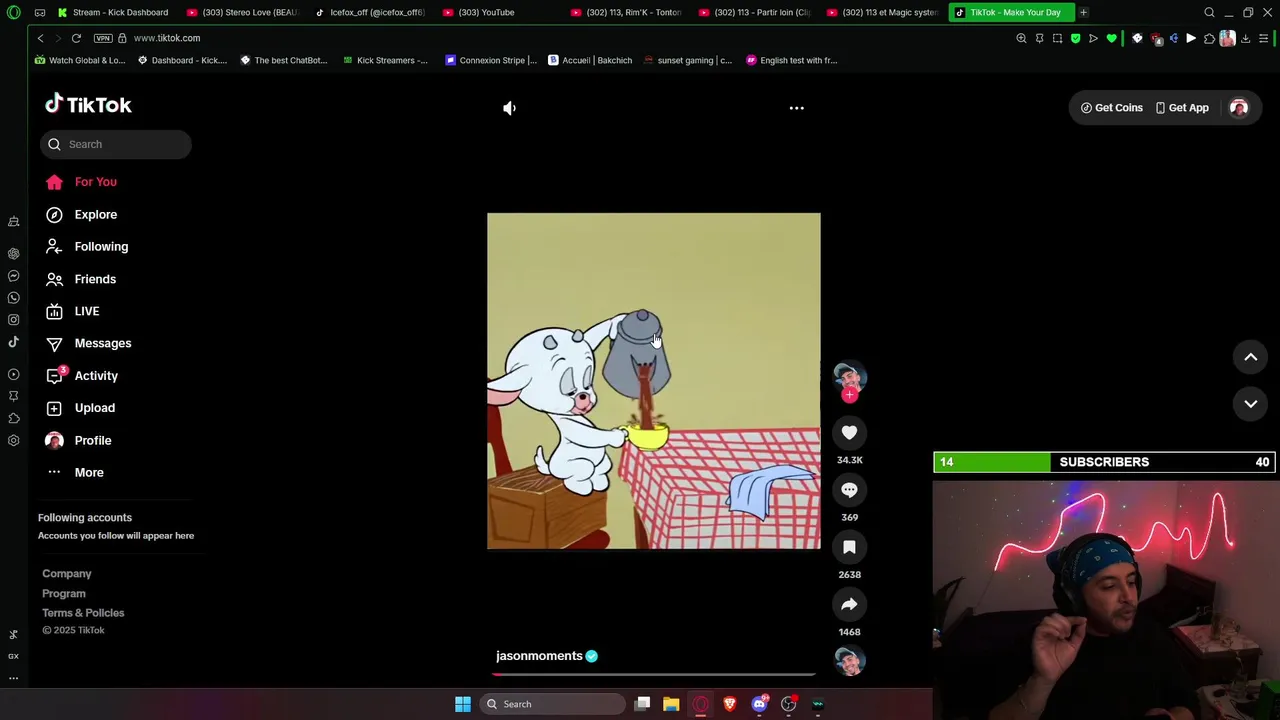This screenshot has width=1280, height=720.
Task: Open the Windows Start menu
Action: click(x=462, y=704)
